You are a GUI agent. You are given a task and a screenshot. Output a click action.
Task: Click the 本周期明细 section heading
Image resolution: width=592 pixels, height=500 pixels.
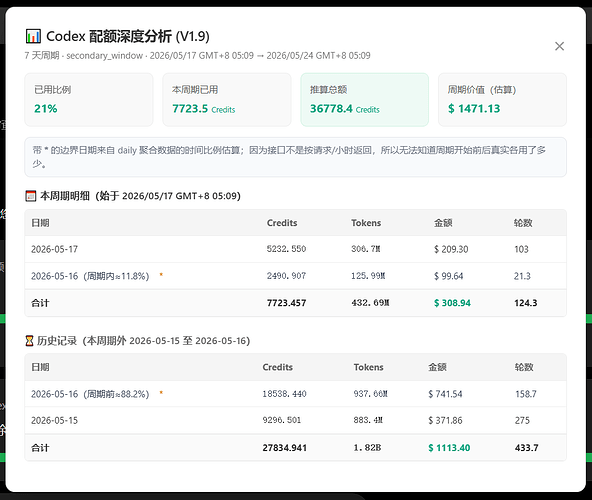[140, 196]
